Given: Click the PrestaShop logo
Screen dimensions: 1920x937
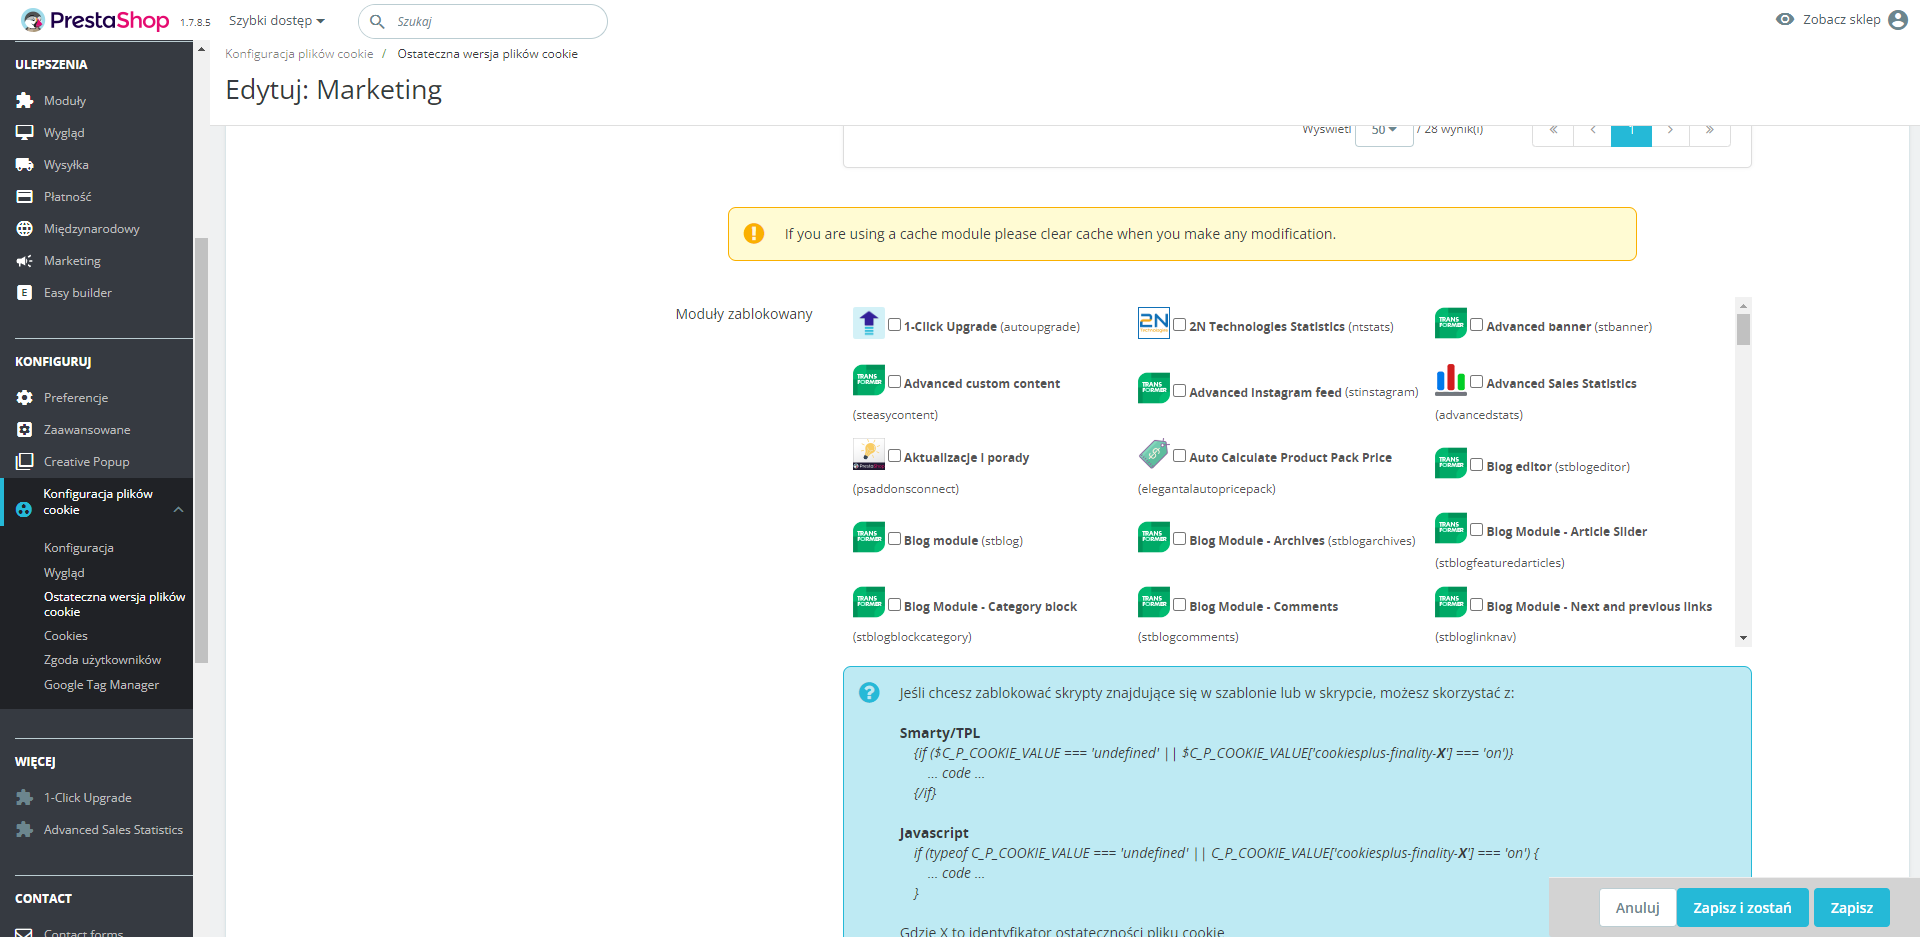Looking at the screenshot, I should 95,20.
